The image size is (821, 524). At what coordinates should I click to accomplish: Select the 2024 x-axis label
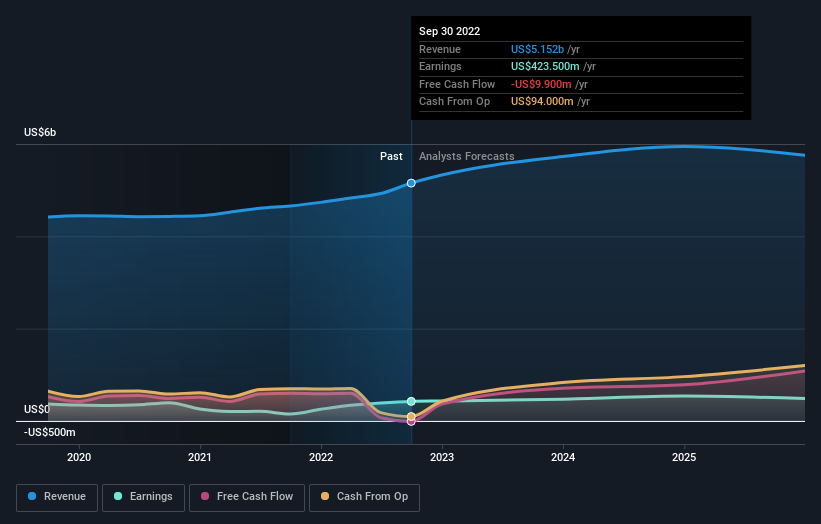tap(563, 457)
